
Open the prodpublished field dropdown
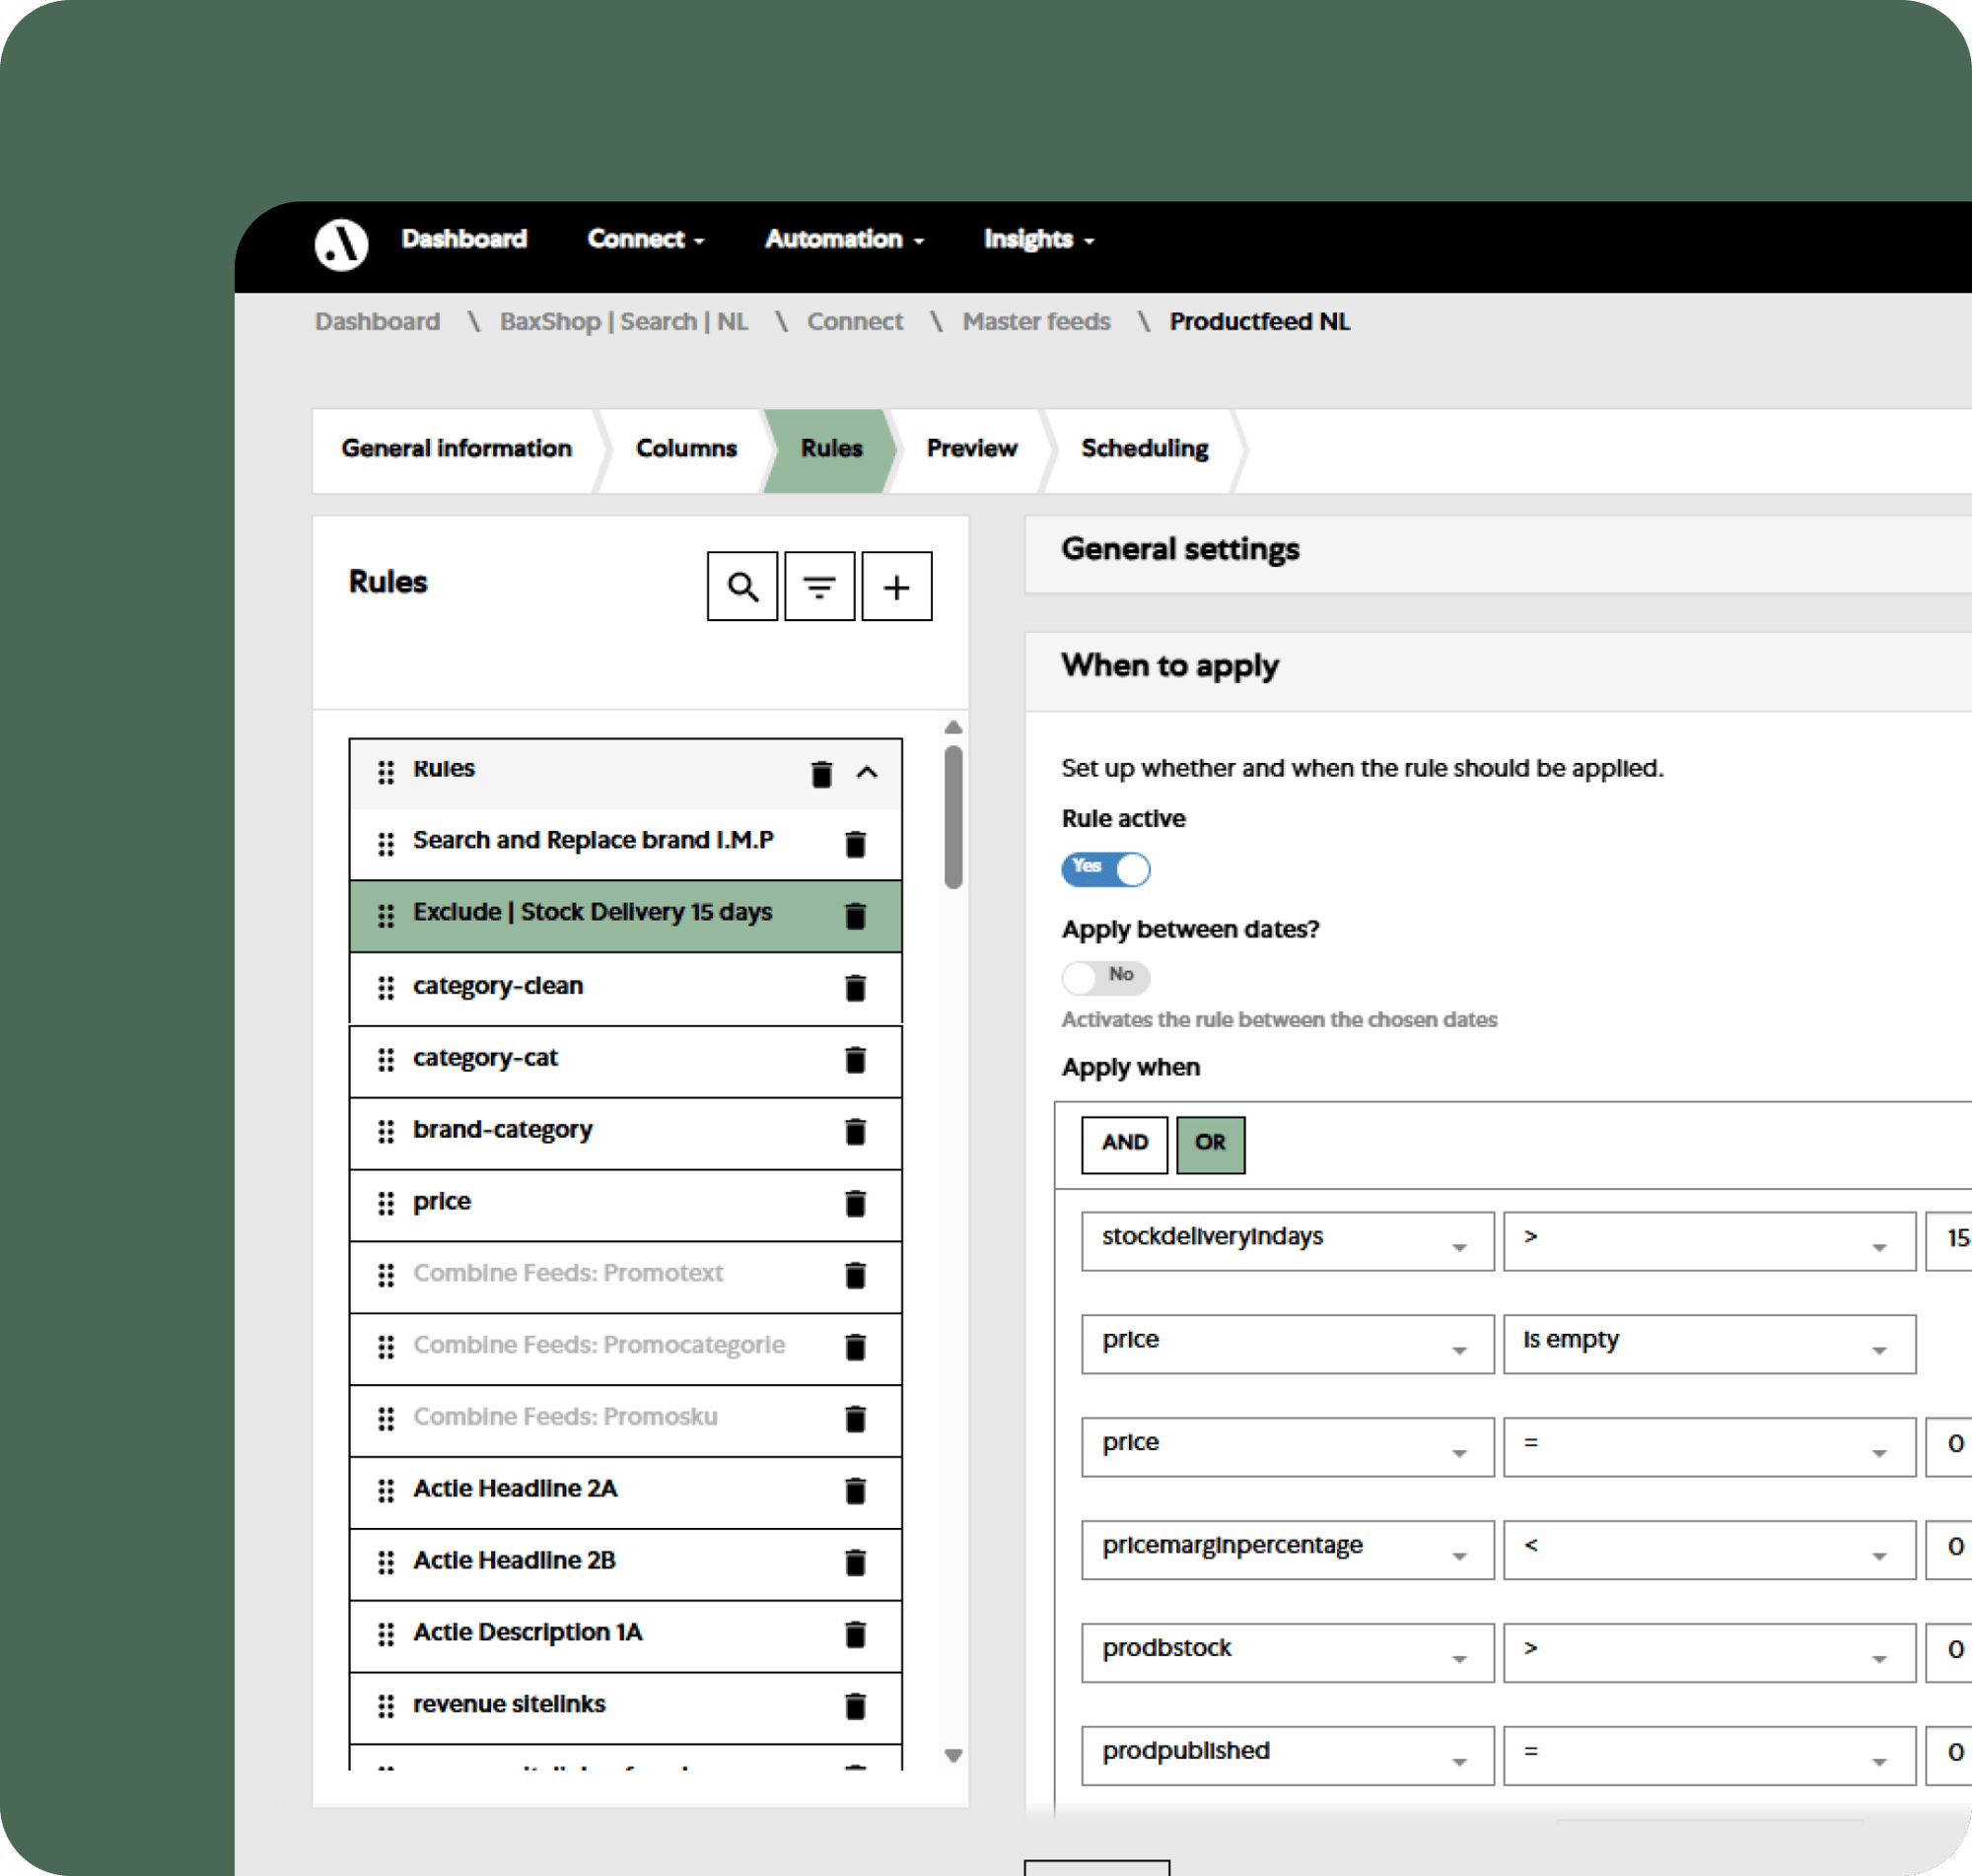pyautogui.click(x=1287, y=1756)
